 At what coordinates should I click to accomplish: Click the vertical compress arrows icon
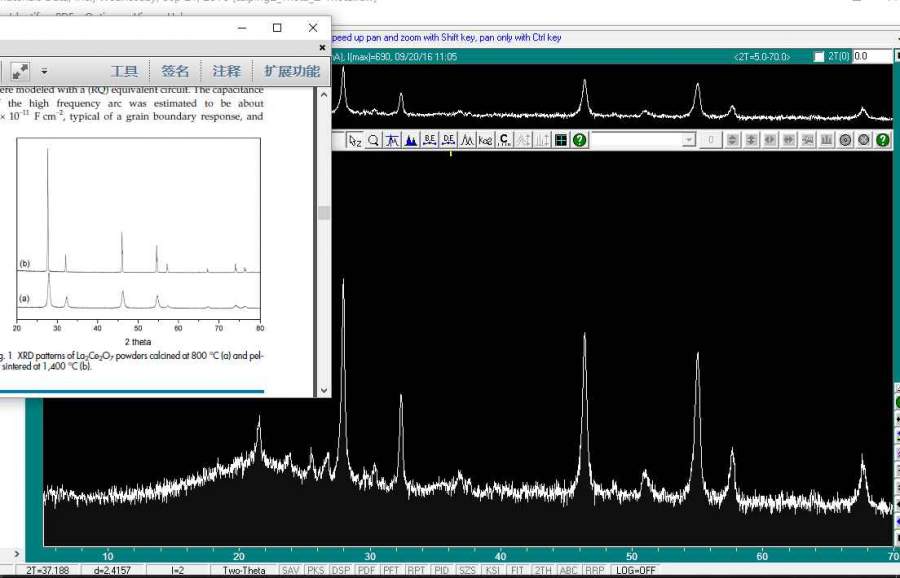[751, 139]
